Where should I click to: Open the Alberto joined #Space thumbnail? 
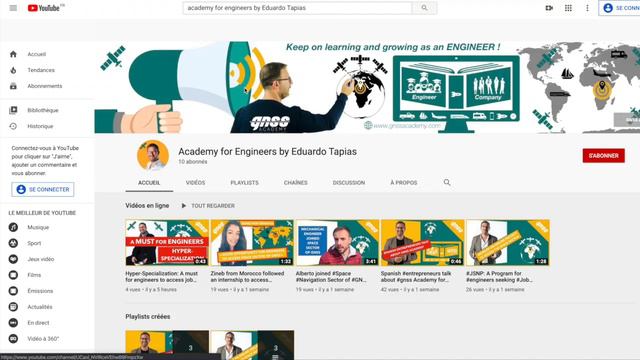click(337, 242)
